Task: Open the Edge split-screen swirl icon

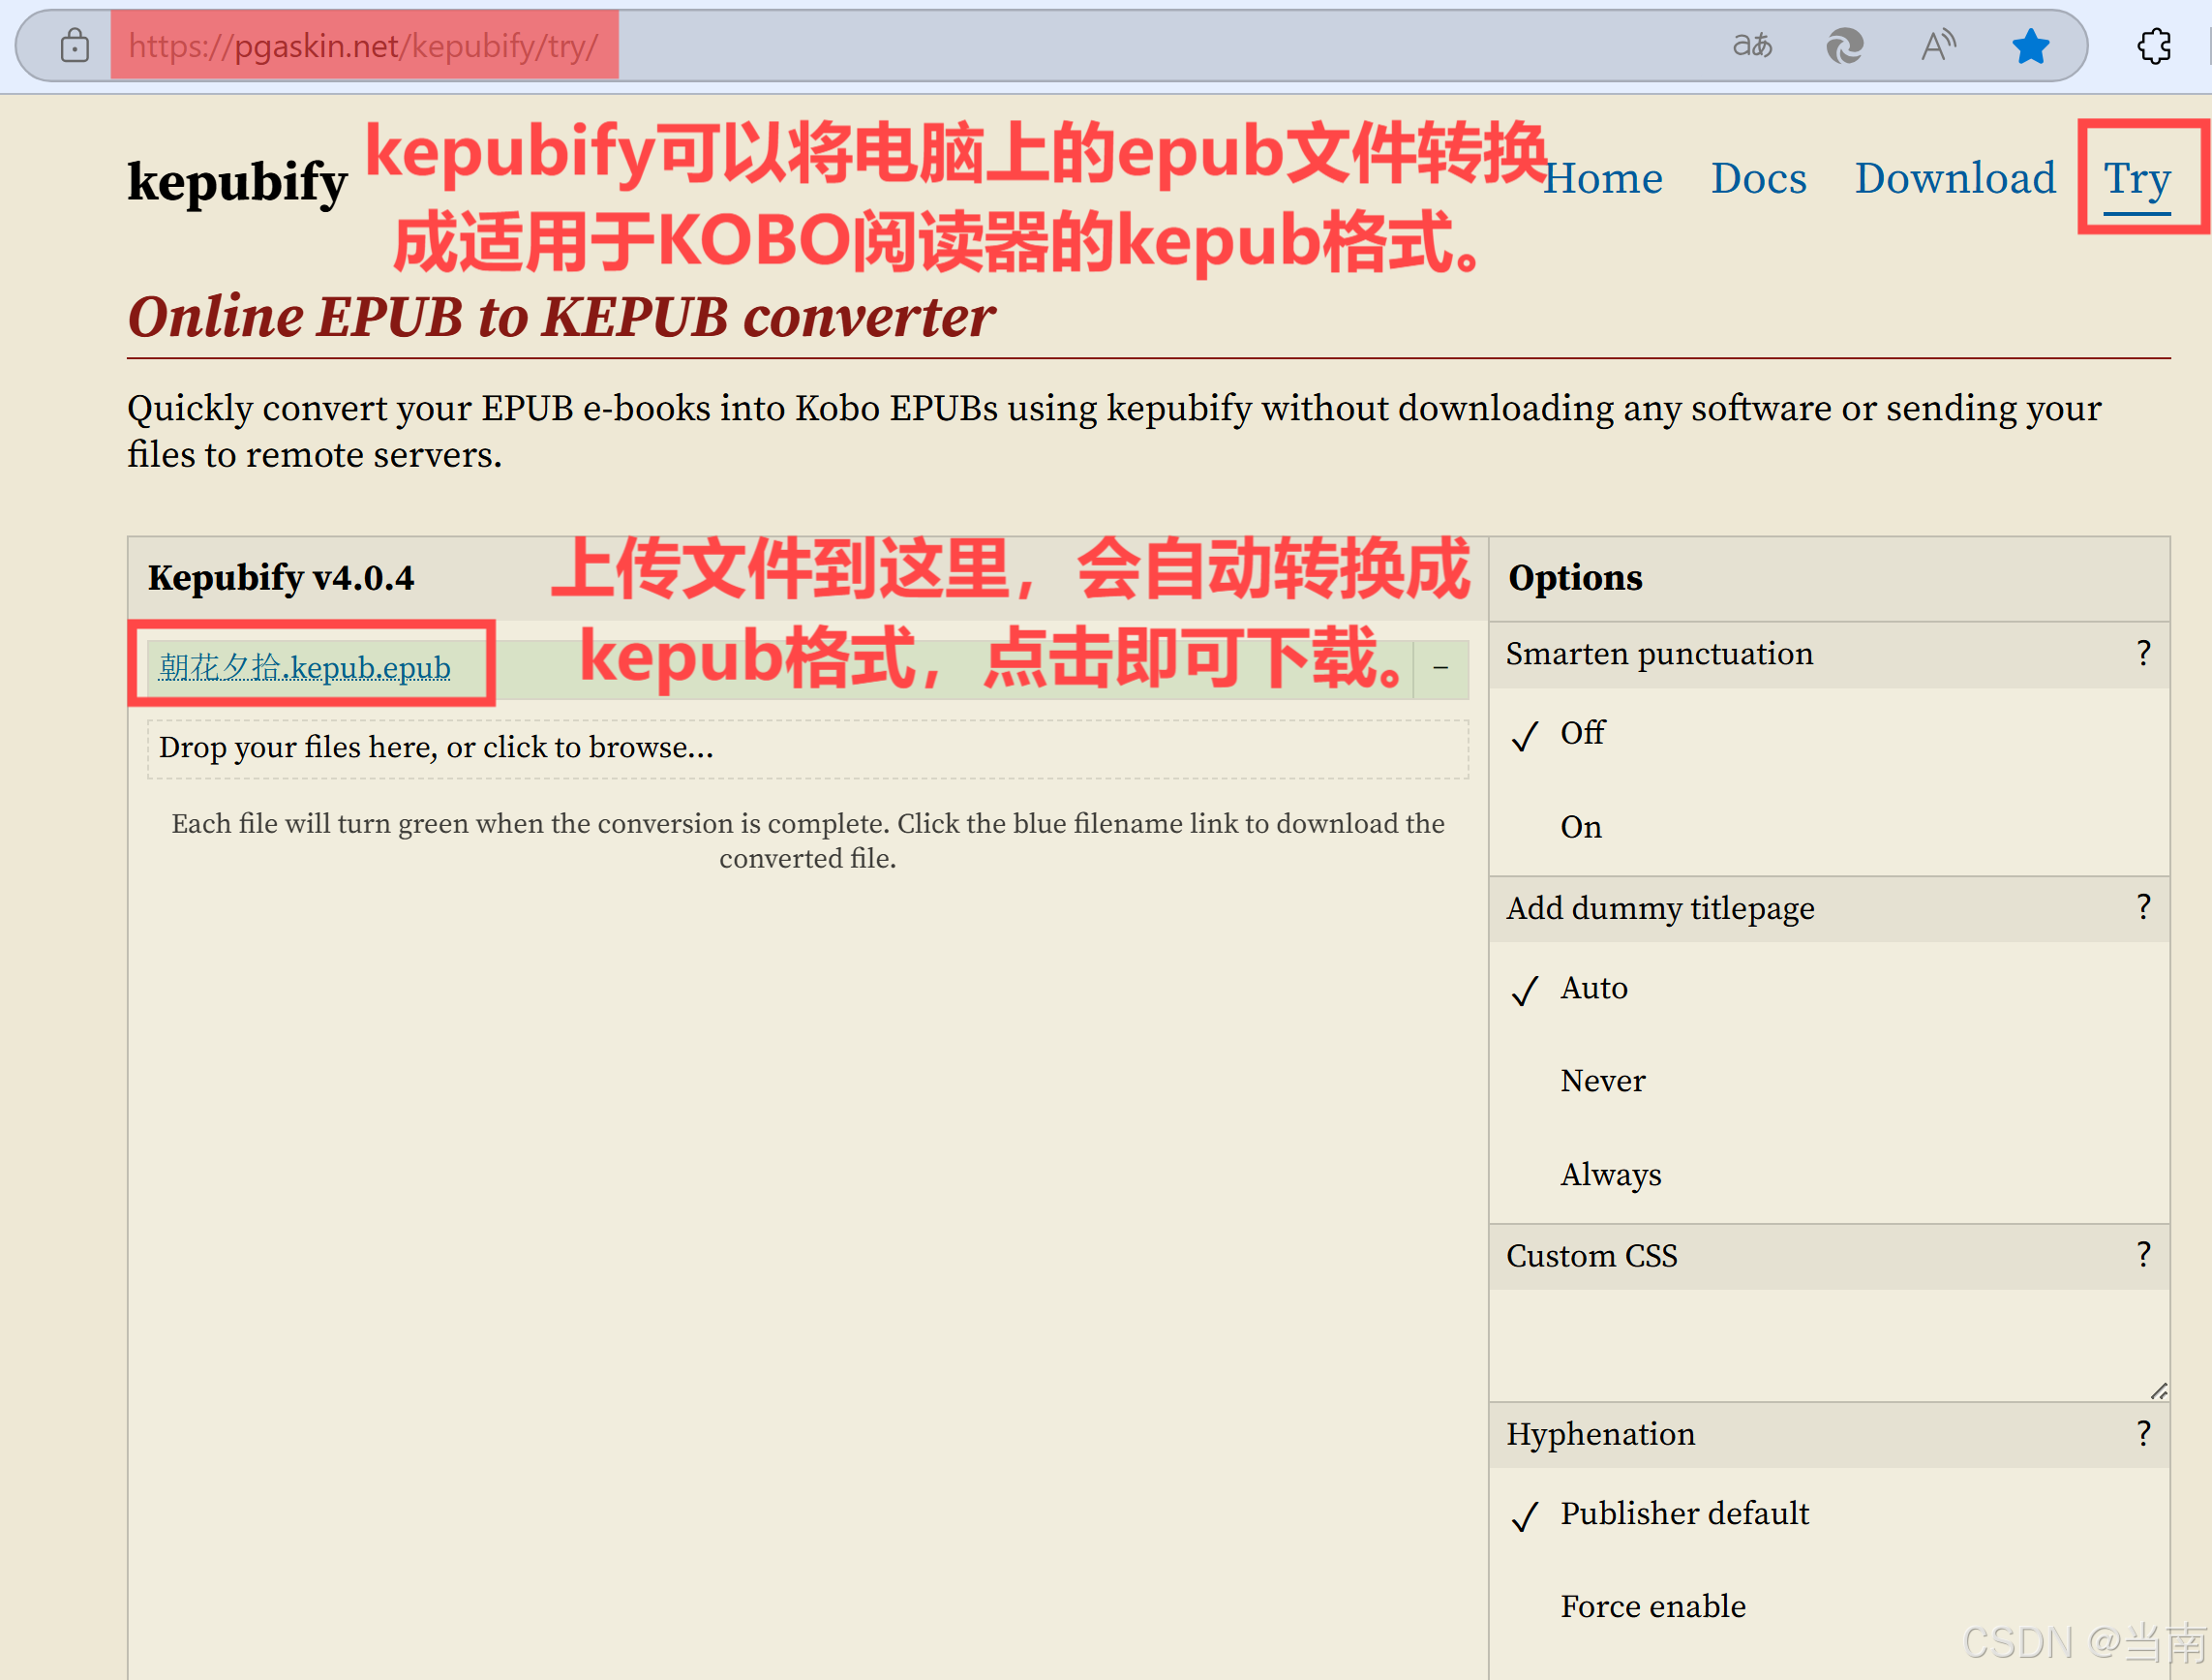Action: click(x=1845, y=45)
